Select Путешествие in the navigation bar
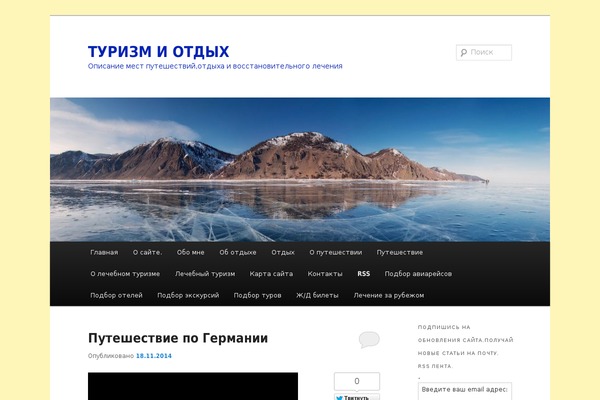Screen dimensions: 600x400 (x=399, y=252)
